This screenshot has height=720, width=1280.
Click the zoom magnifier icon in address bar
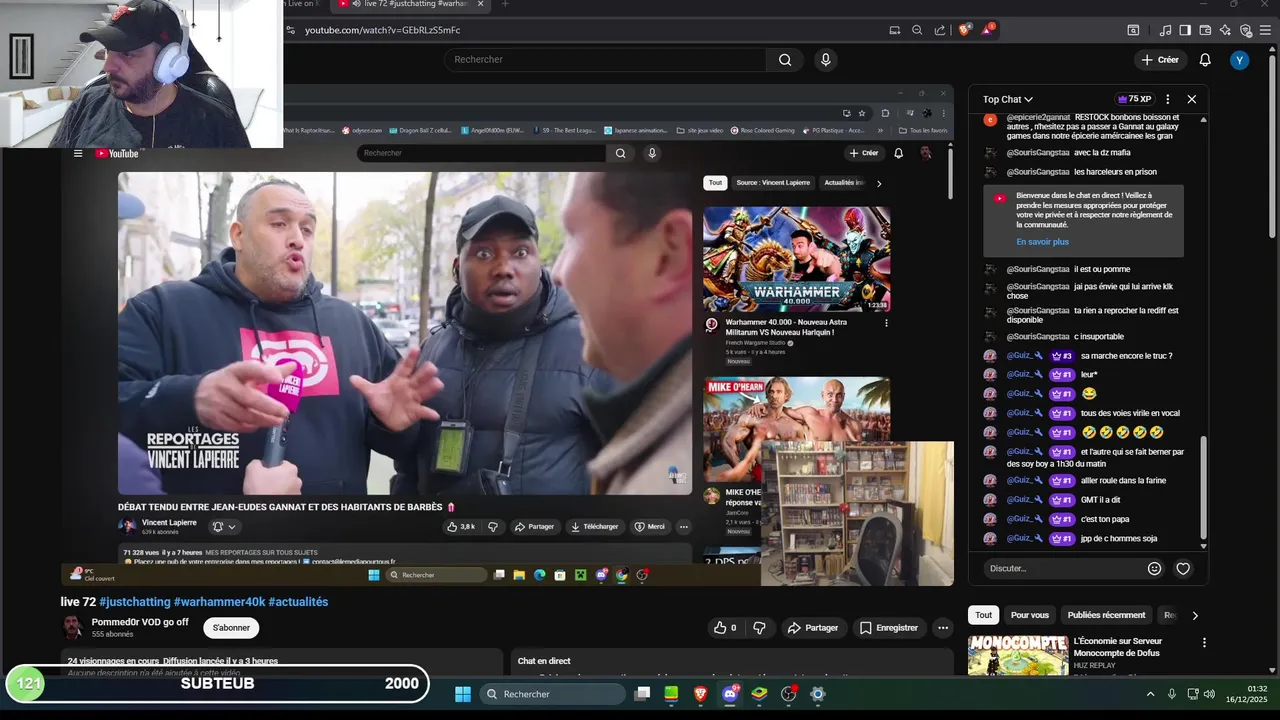[x=917, y=30]
